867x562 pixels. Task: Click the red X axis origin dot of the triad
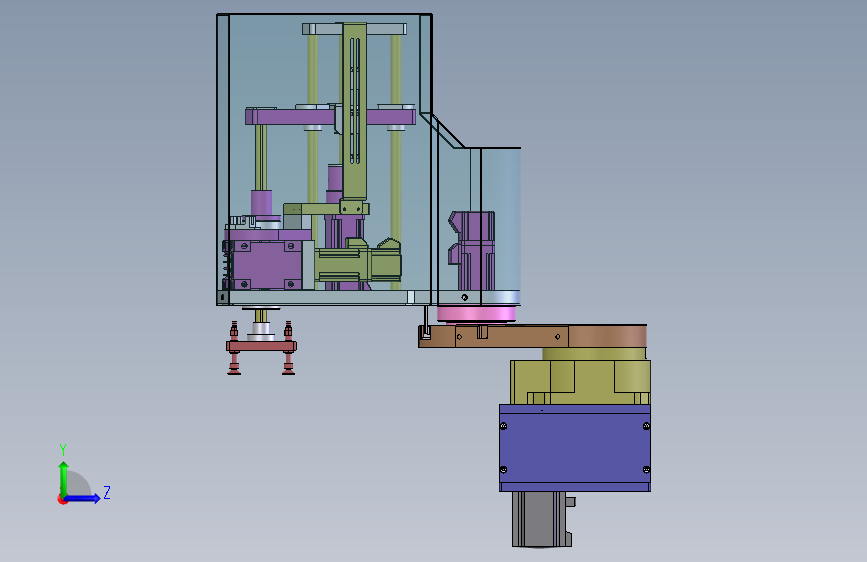point(62,499)
